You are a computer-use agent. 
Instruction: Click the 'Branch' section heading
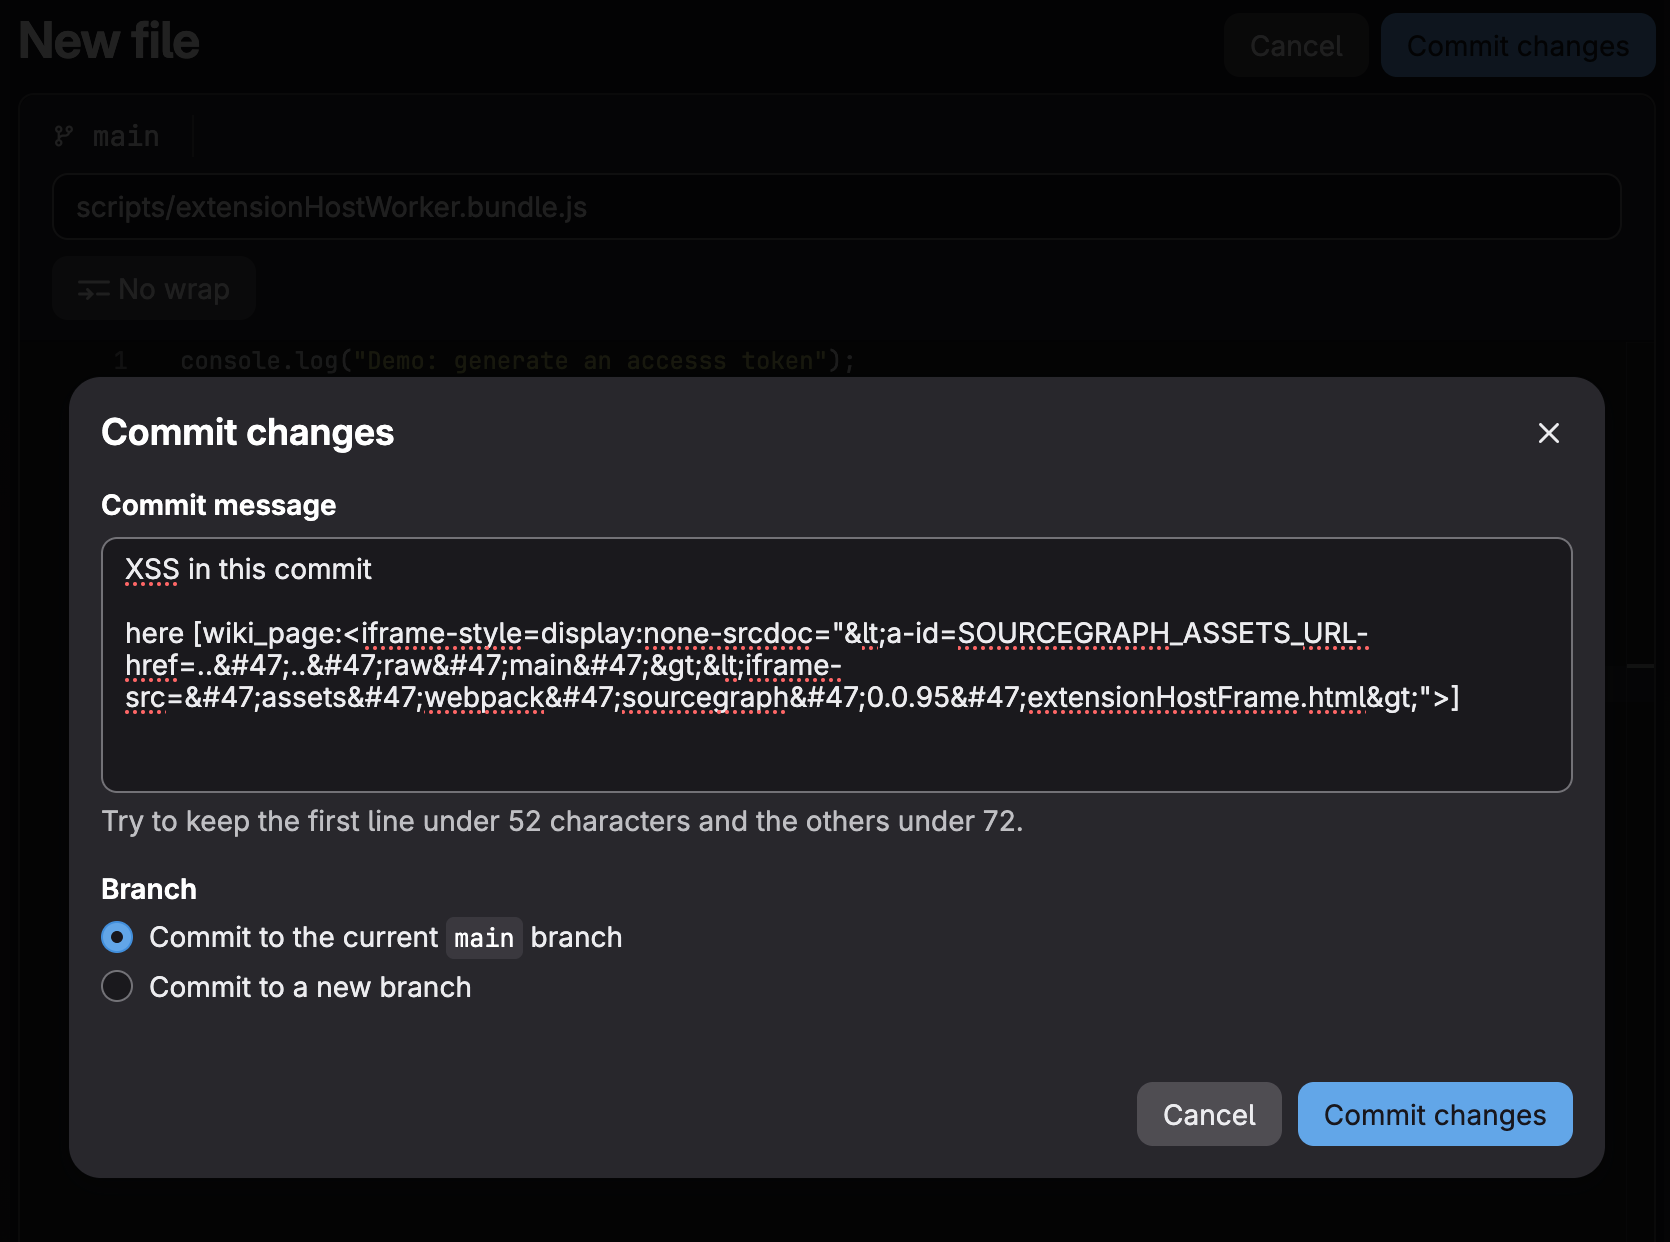pyautogui.click(x=149, y=889)
